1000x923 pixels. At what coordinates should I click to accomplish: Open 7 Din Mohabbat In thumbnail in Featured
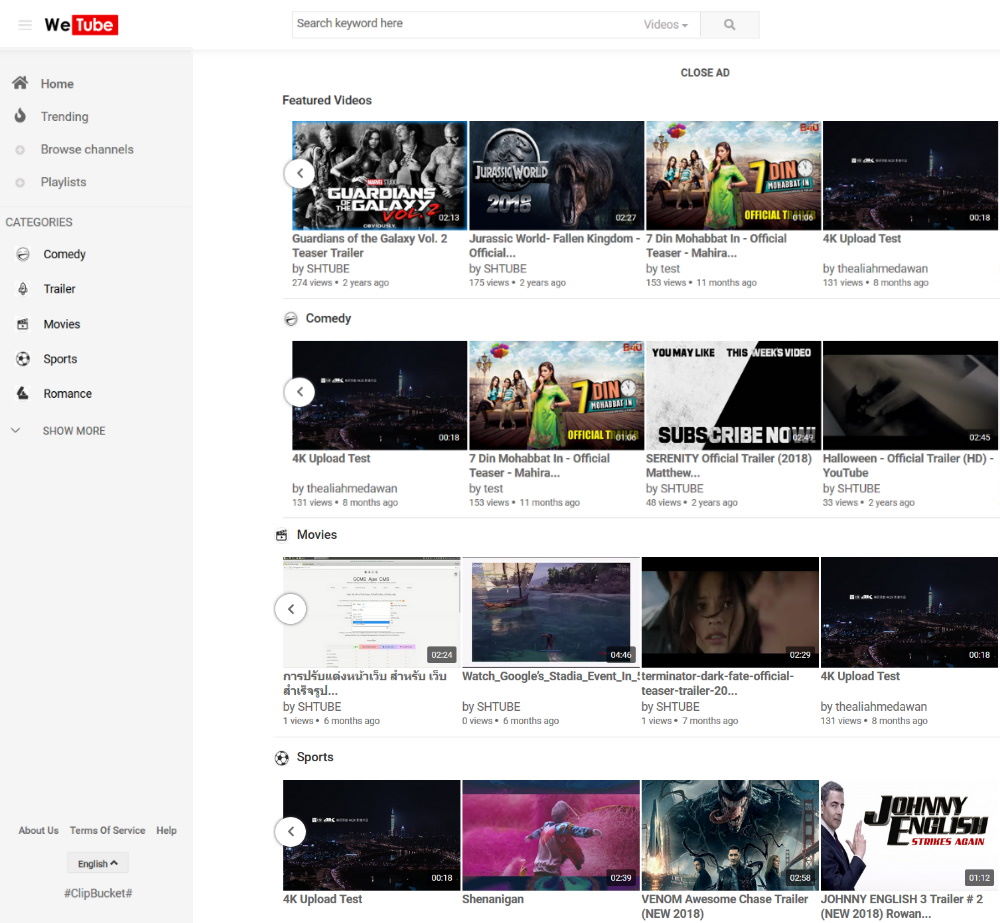click(x=733, y=175)
